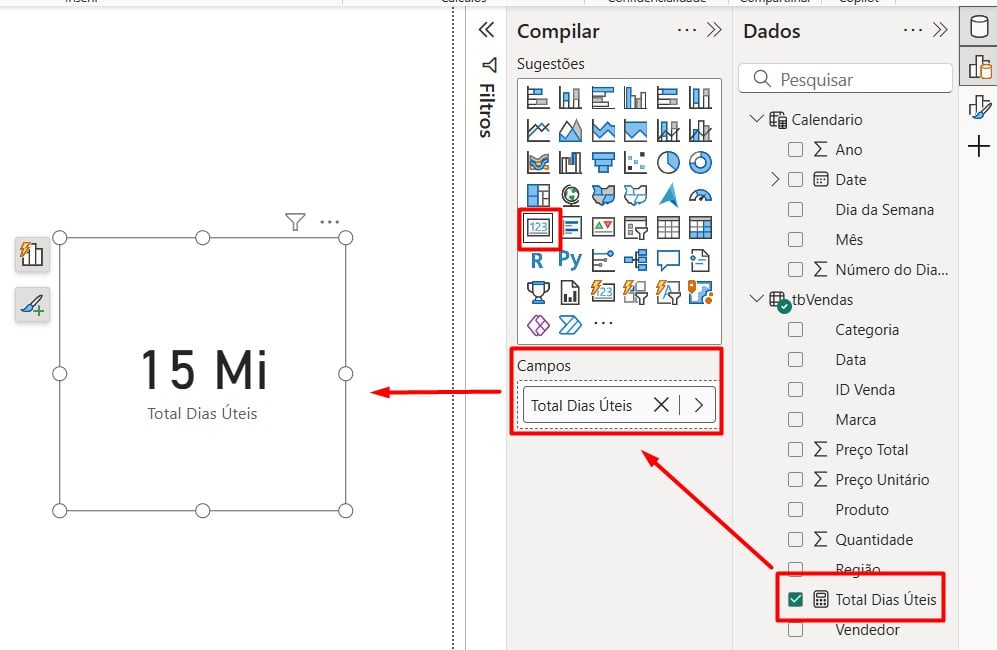
Task: Expand the Filtros pane double chevron
Action: tap(486, 29)
